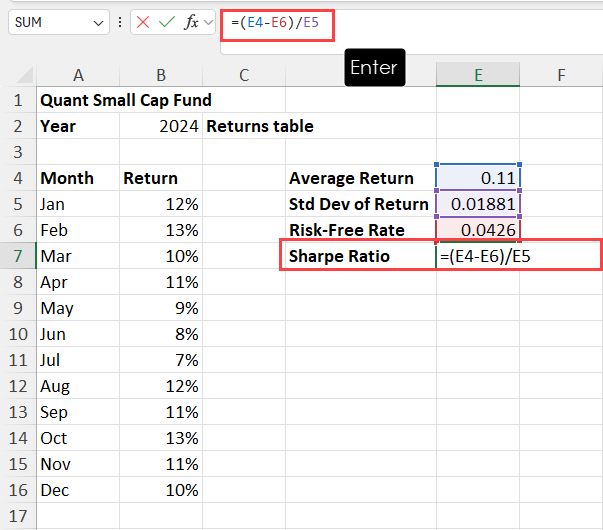Cancel the formula entry with the red X
The image size is (603, 530).
(x=143, y=22)
